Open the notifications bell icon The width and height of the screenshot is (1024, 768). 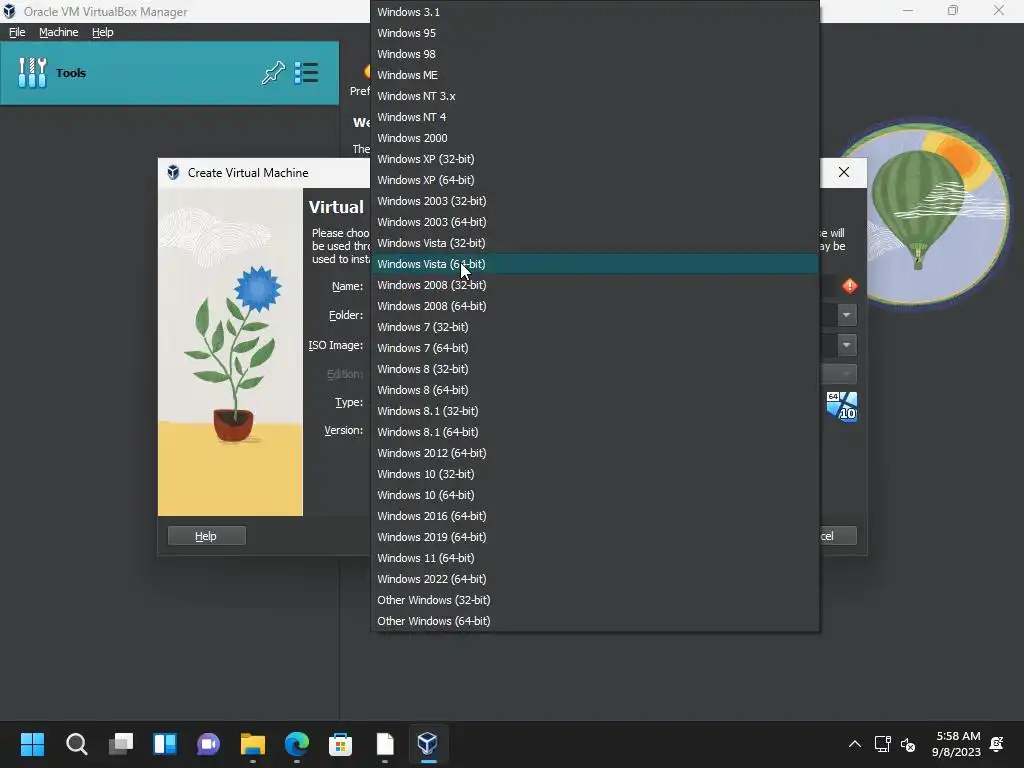[997, 744]
